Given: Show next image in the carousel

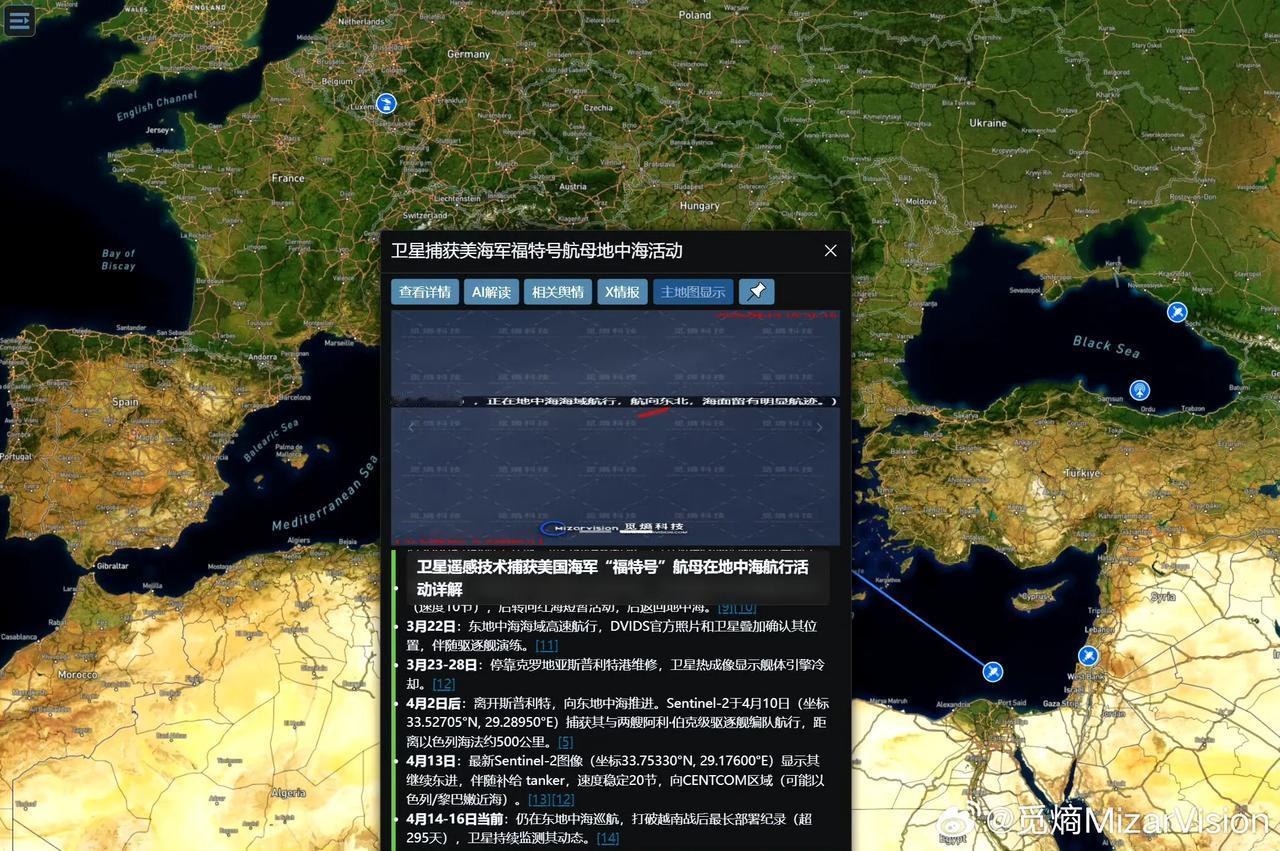Looking at the screenshot, I should click(820, 427).
